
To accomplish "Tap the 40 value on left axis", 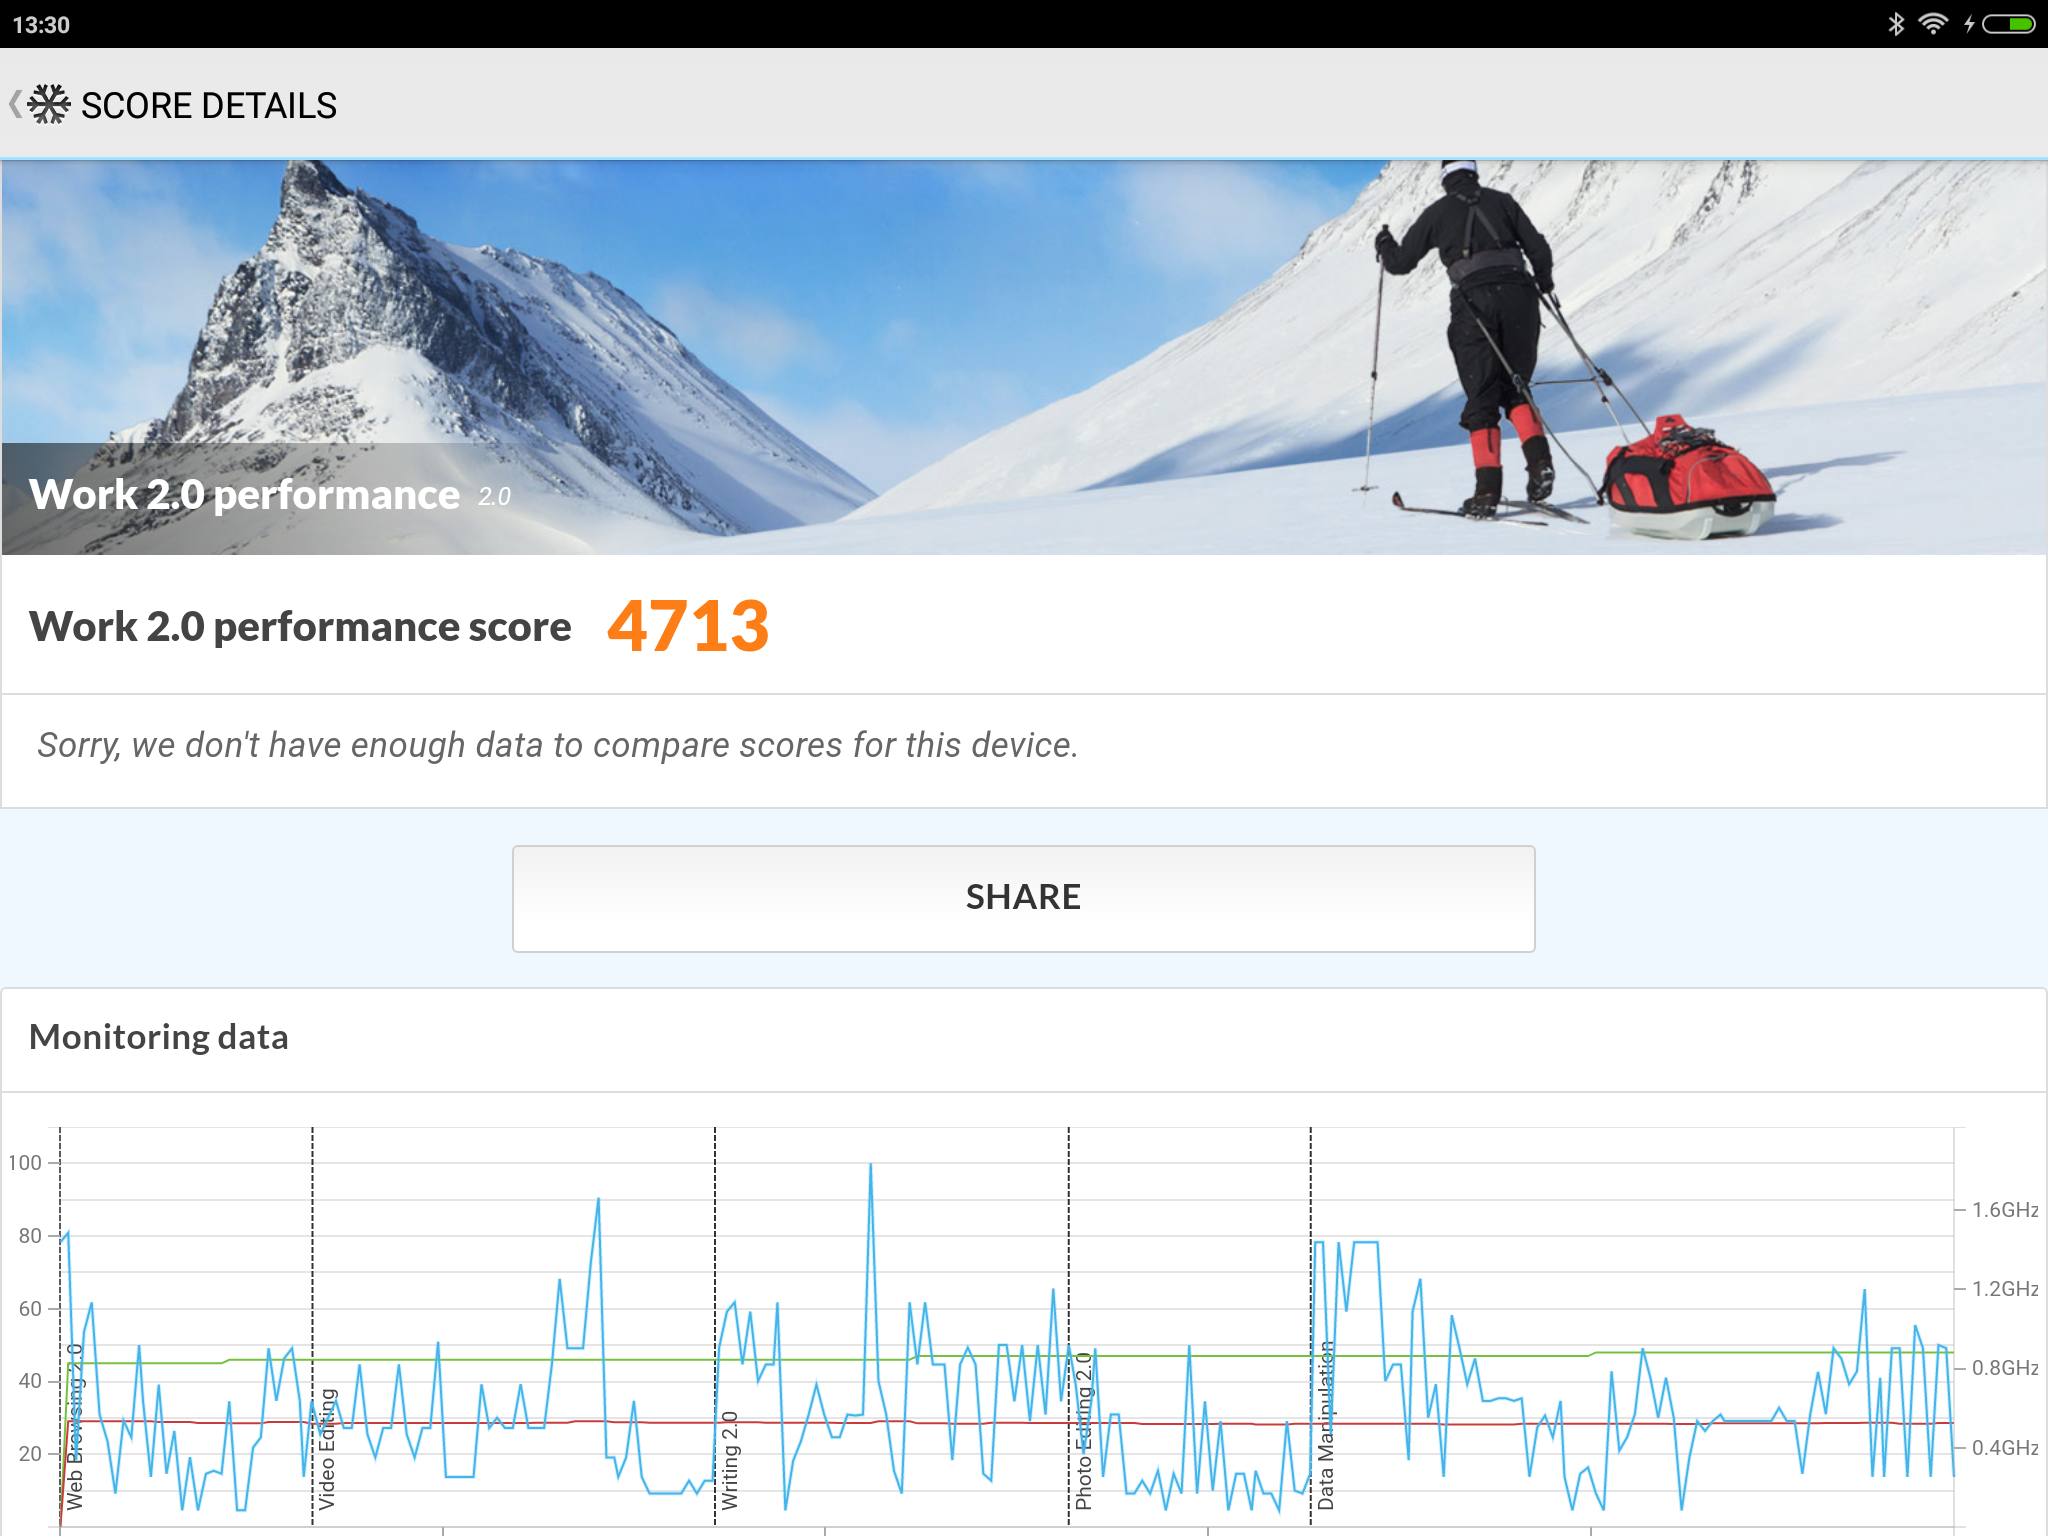I will tap(30, 1381).
